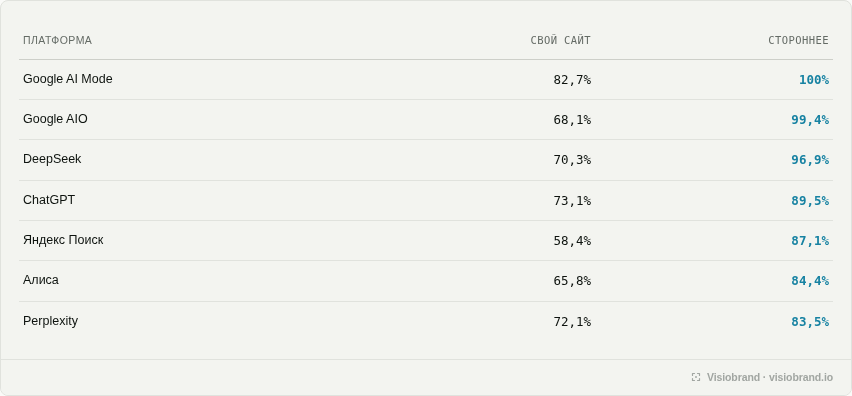Select the Google AI Mode row label
Screen dimensions: 852x396
pyautogui.click(x=67, y=79)
